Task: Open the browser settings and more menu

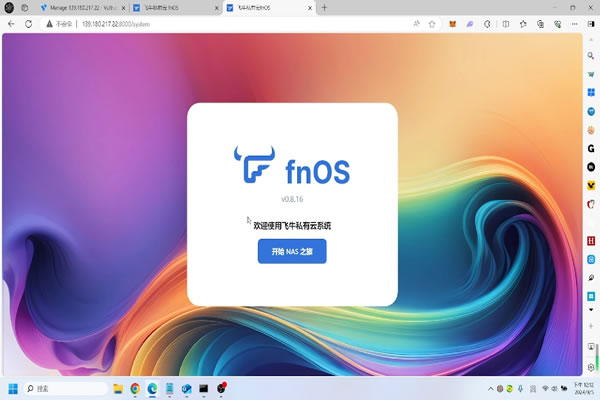Action: 572,23
